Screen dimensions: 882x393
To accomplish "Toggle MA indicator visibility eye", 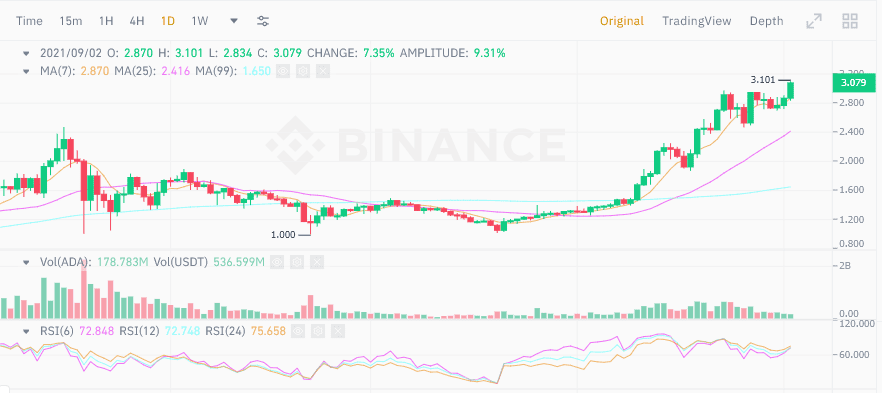I will pyautogui.click(x=283, y=71).
